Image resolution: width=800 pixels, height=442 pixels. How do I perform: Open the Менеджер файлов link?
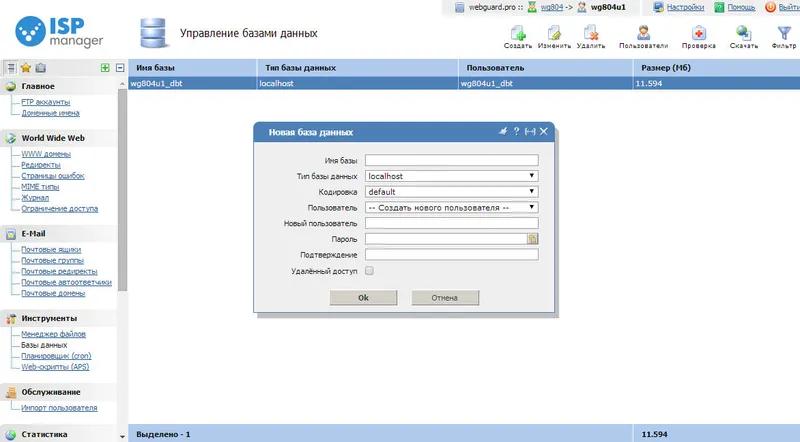point(54,334)
